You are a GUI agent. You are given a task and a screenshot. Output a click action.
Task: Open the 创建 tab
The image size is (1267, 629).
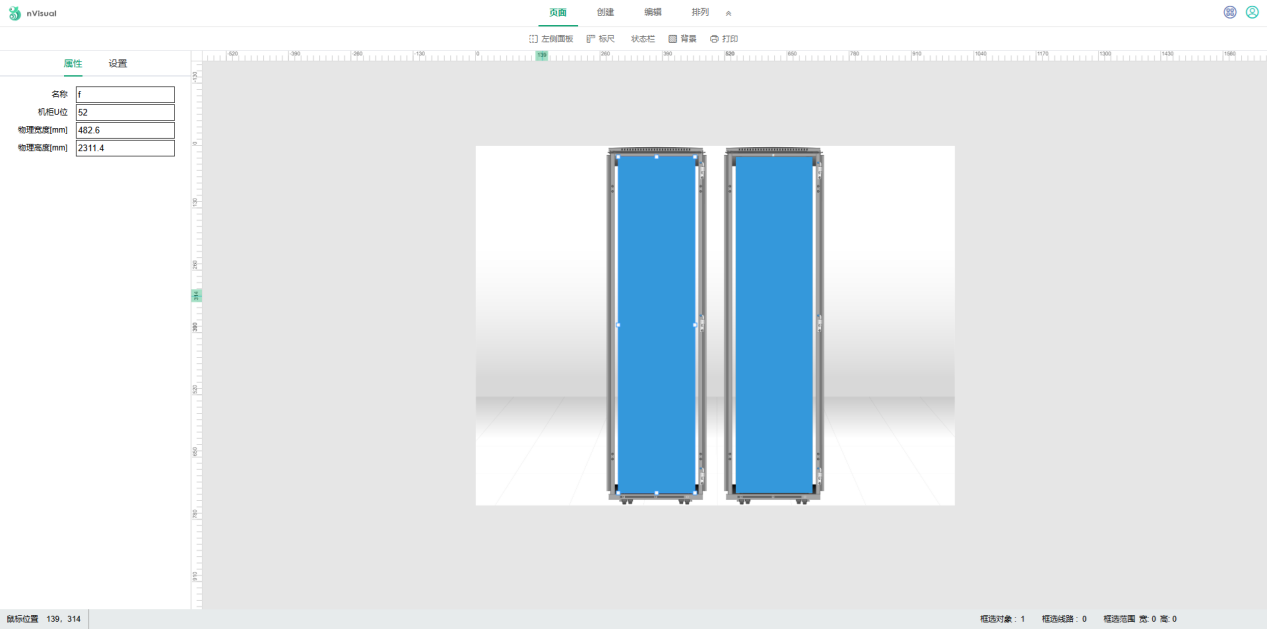click(x=605, y=12)
